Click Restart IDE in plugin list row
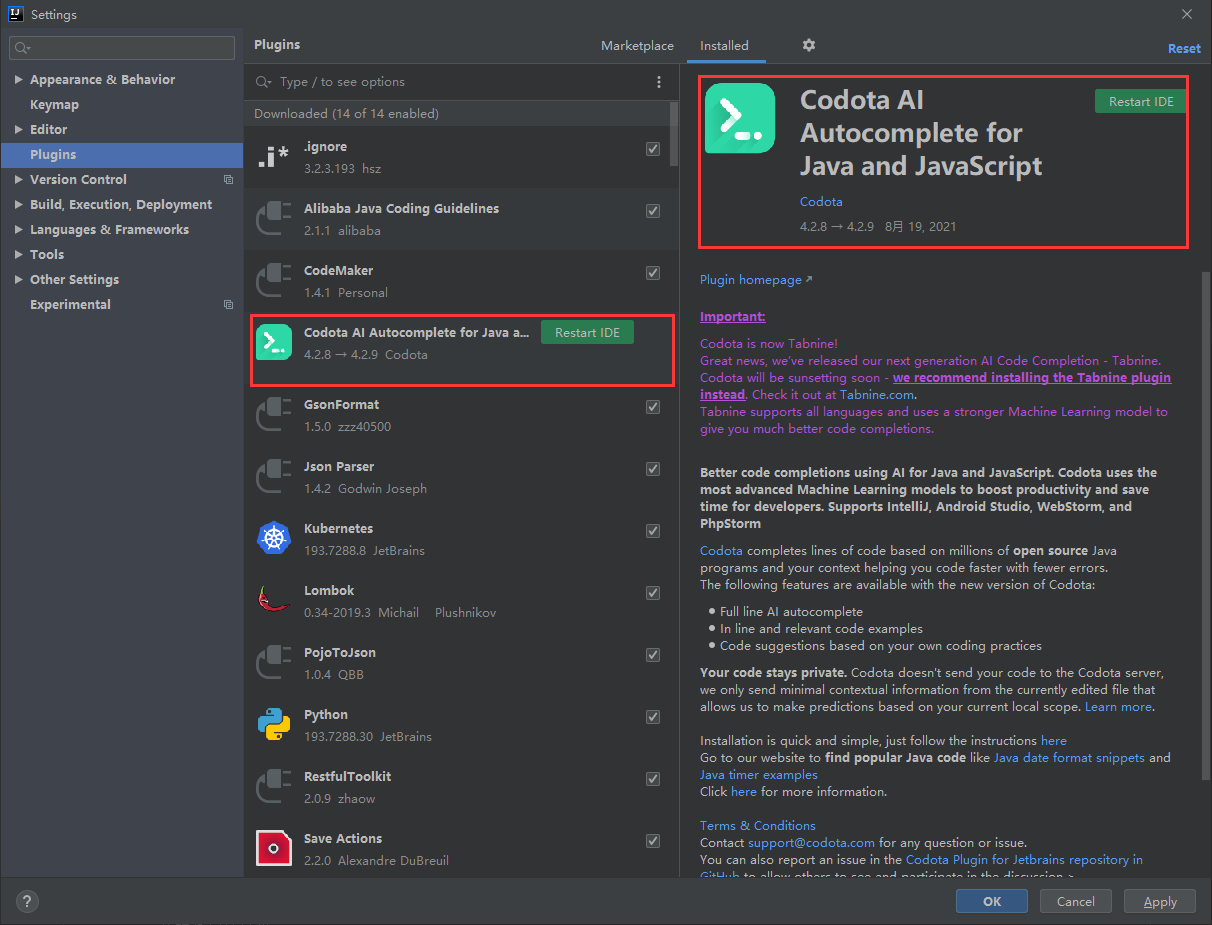1212x925 pixels. (x=587, y=333)
